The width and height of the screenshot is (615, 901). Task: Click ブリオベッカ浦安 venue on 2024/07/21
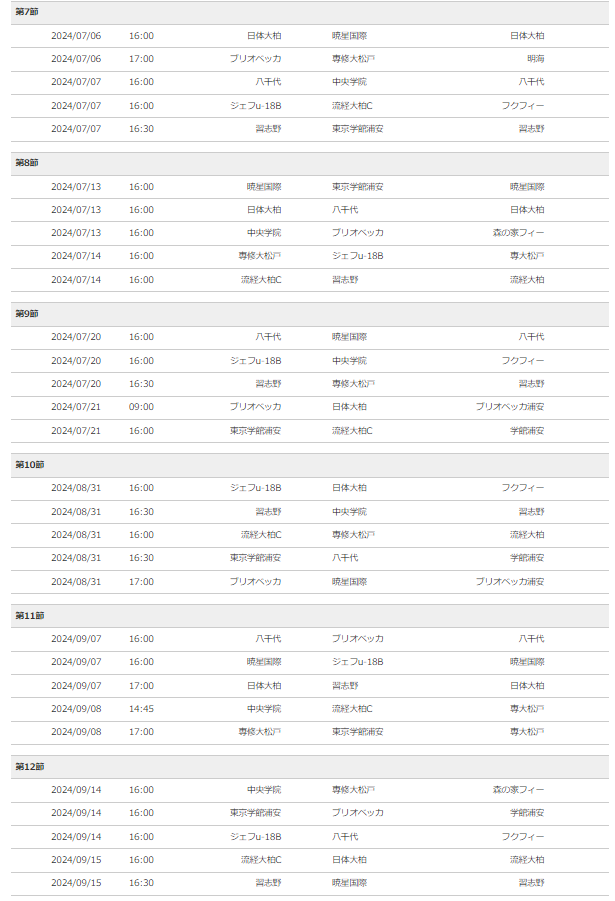(x=509, y=407)
